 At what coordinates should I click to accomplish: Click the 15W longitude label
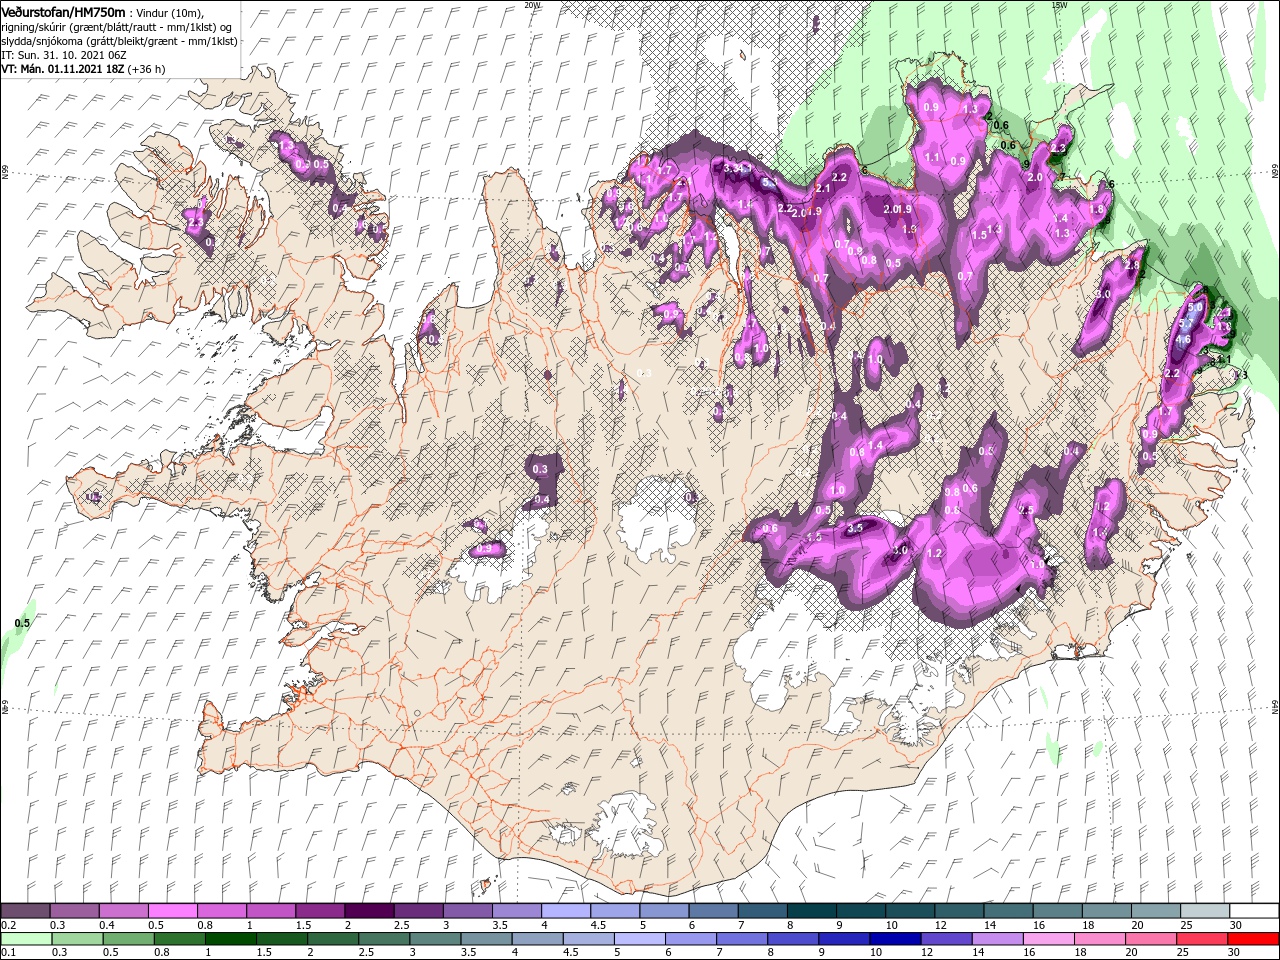click(x=1059, y=4)
